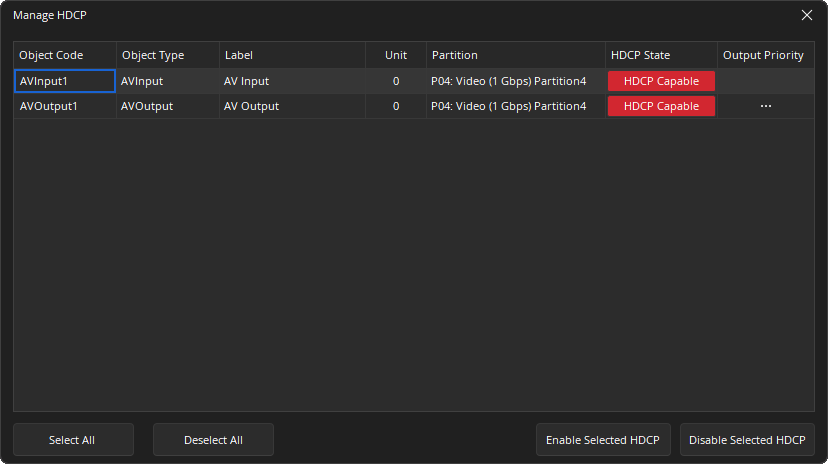Screen dimensions: 828x464
Task: Click the Output Priority column header
Action: [763, 55]
